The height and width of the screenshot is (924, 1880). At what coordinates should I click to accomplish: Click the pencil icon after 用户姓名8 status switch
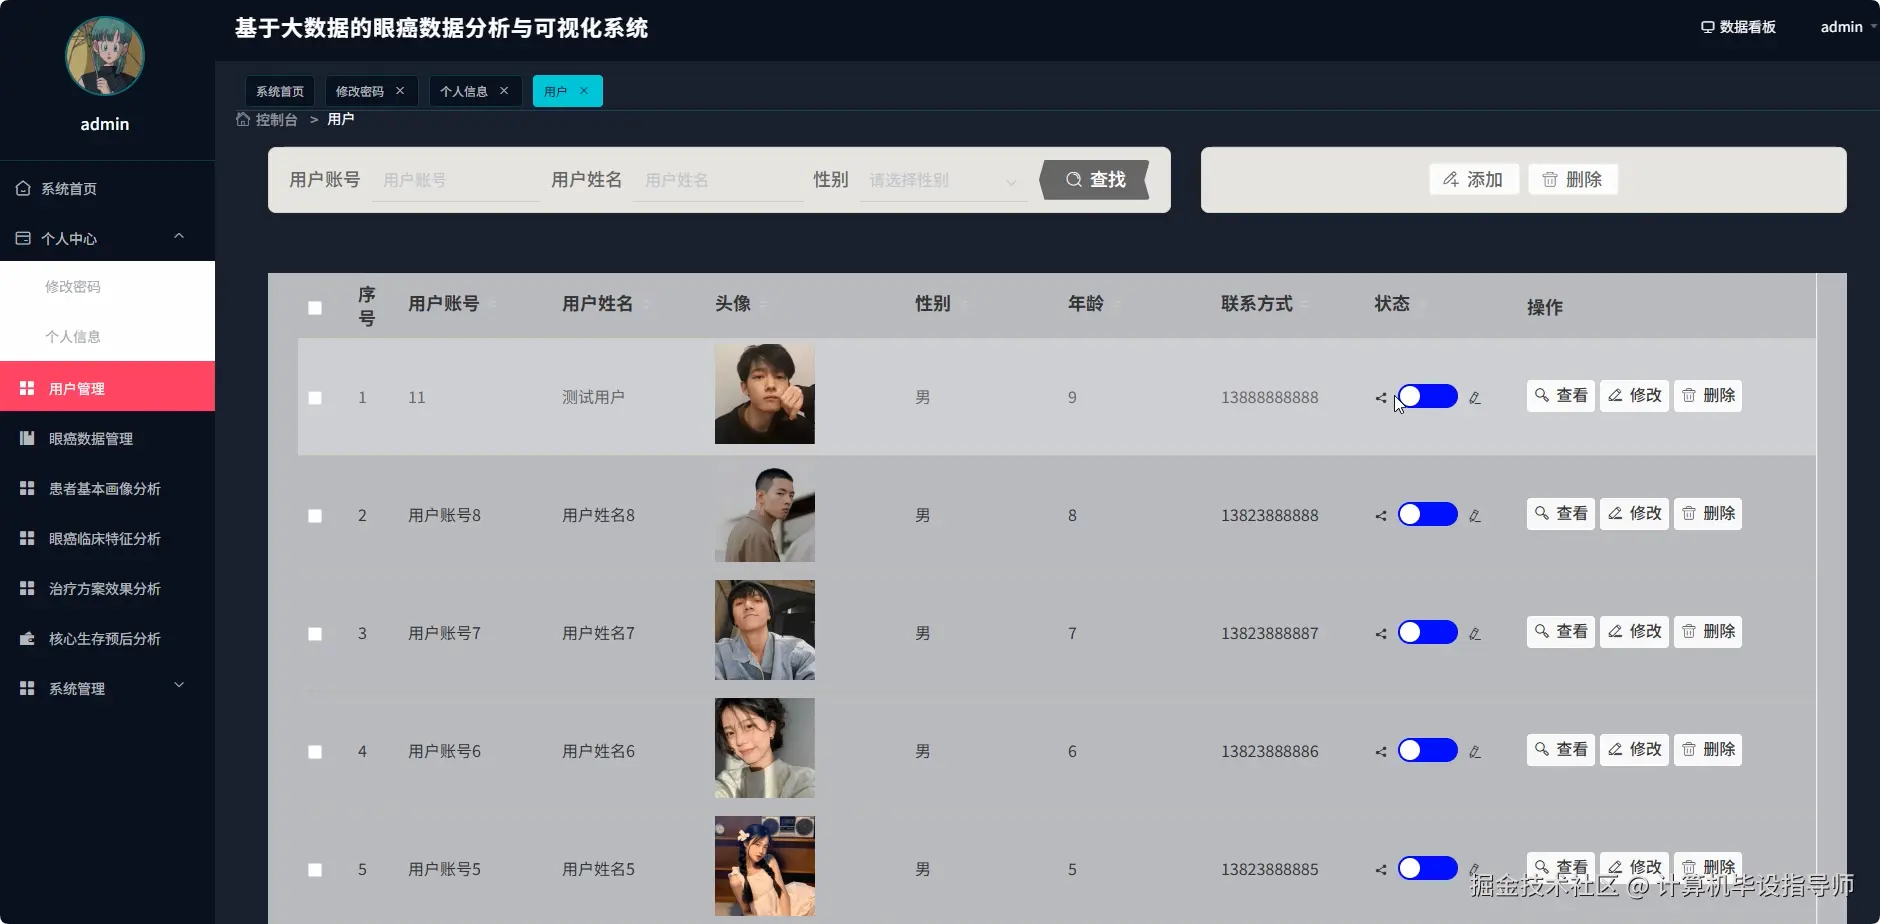click(x=1475, y=516)
